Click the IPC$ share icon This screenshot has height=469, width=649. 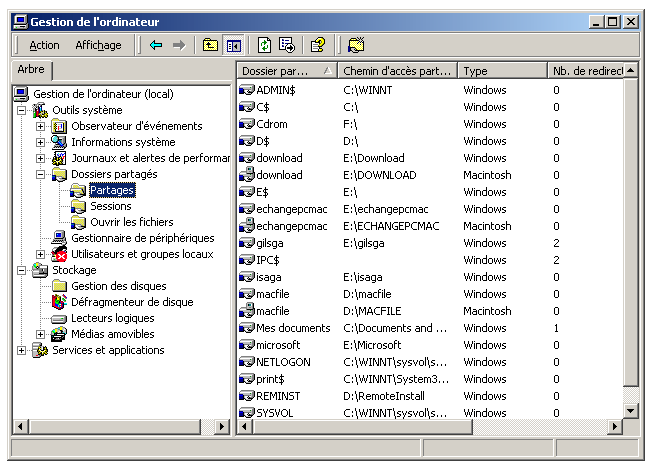tap(247, 260)
